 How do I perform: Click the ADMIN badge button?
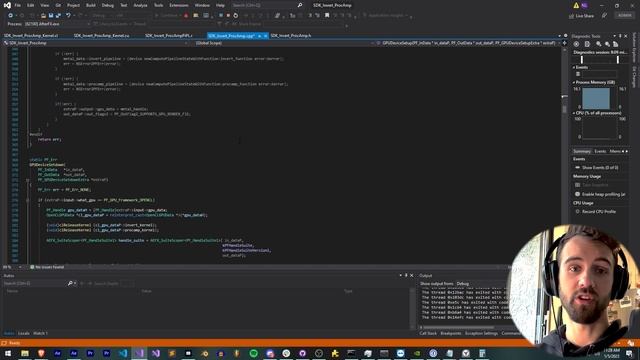pyautogui.click(x=624, y=15)
